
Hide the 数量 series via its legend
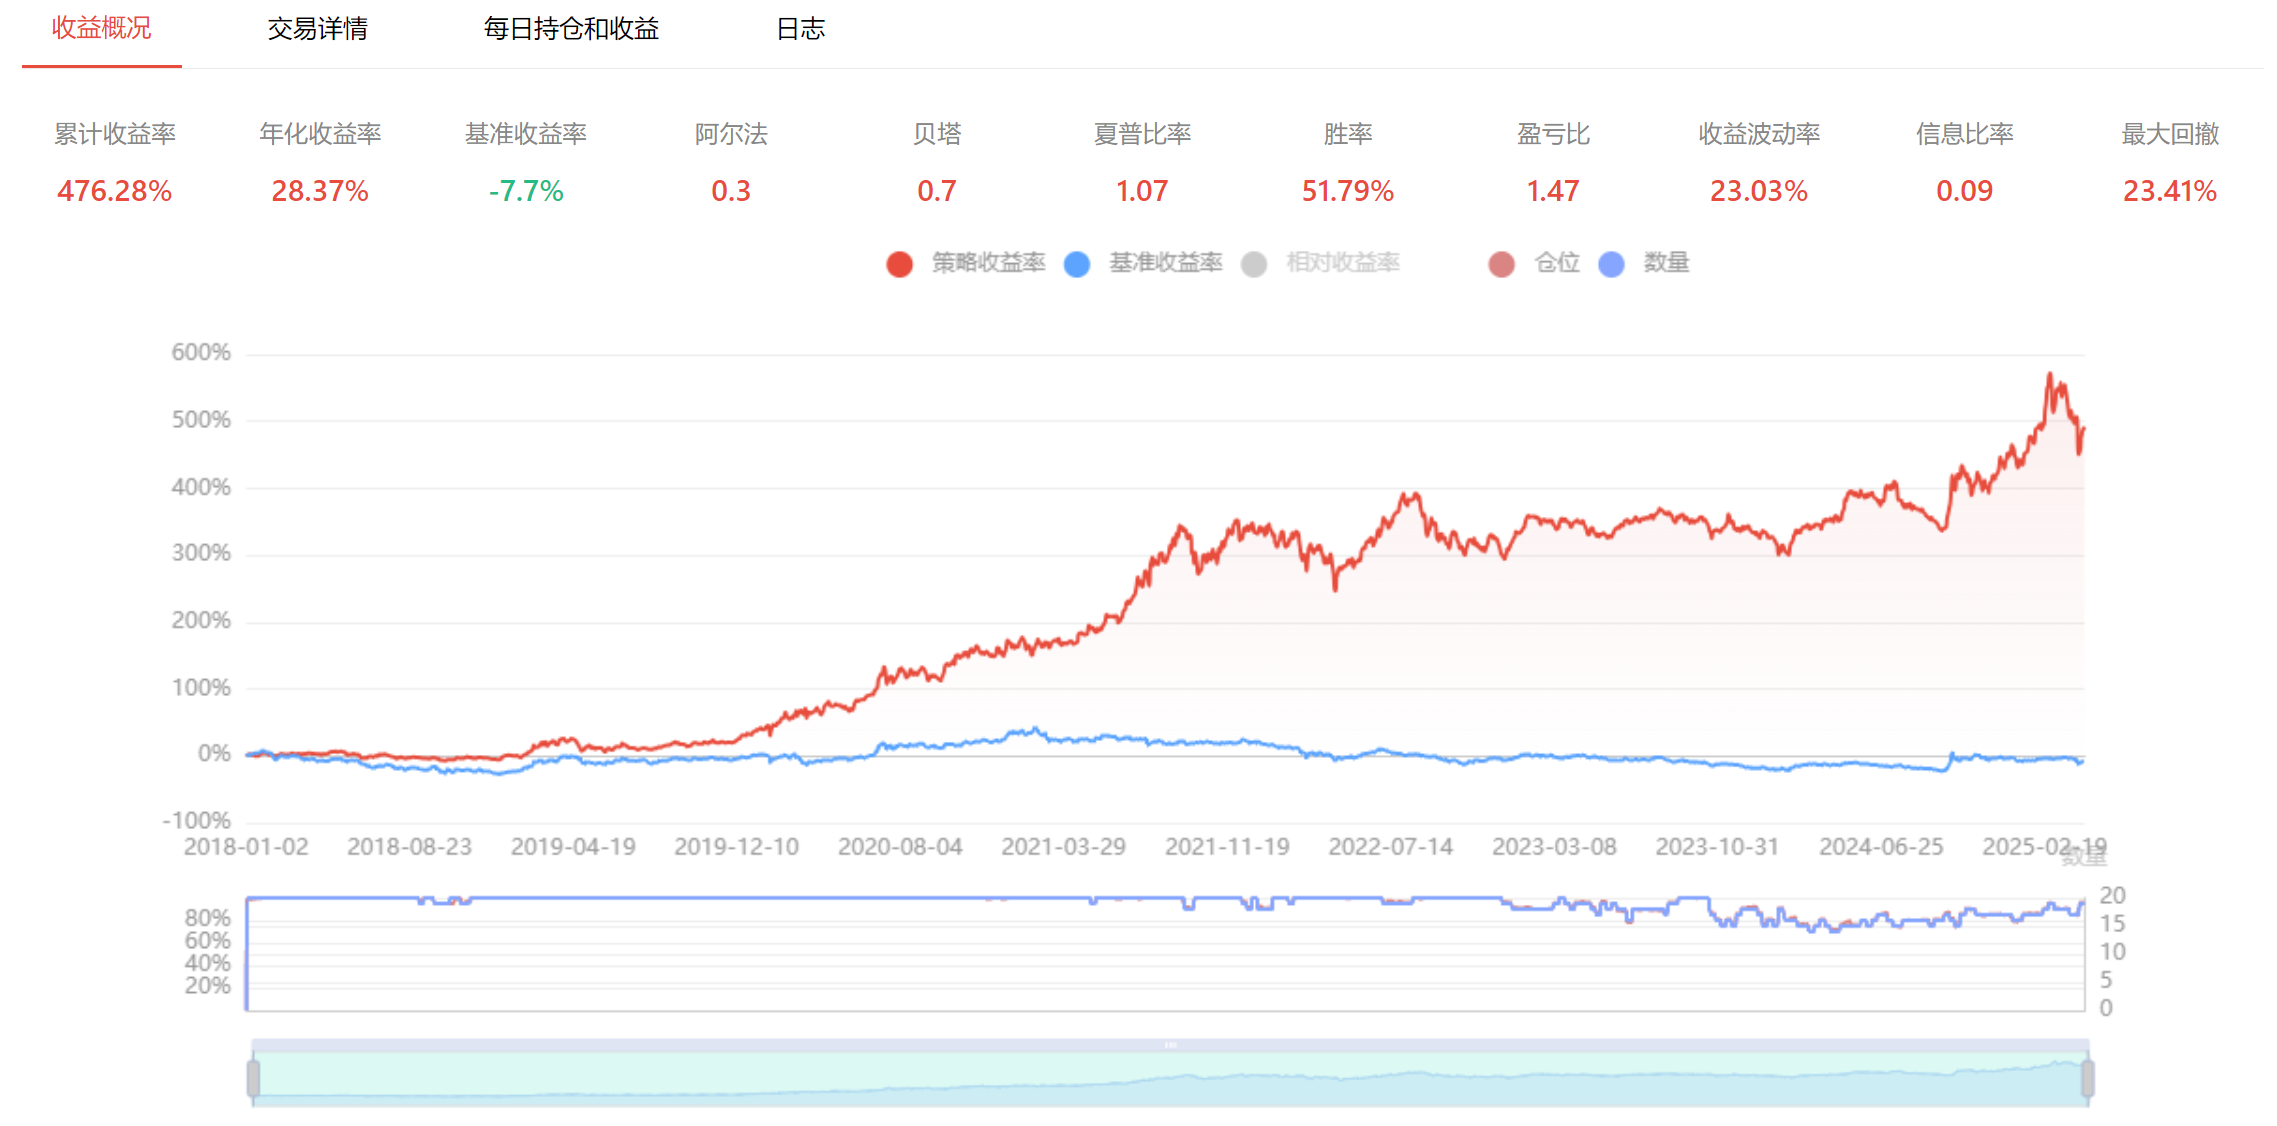[1611, 264]
